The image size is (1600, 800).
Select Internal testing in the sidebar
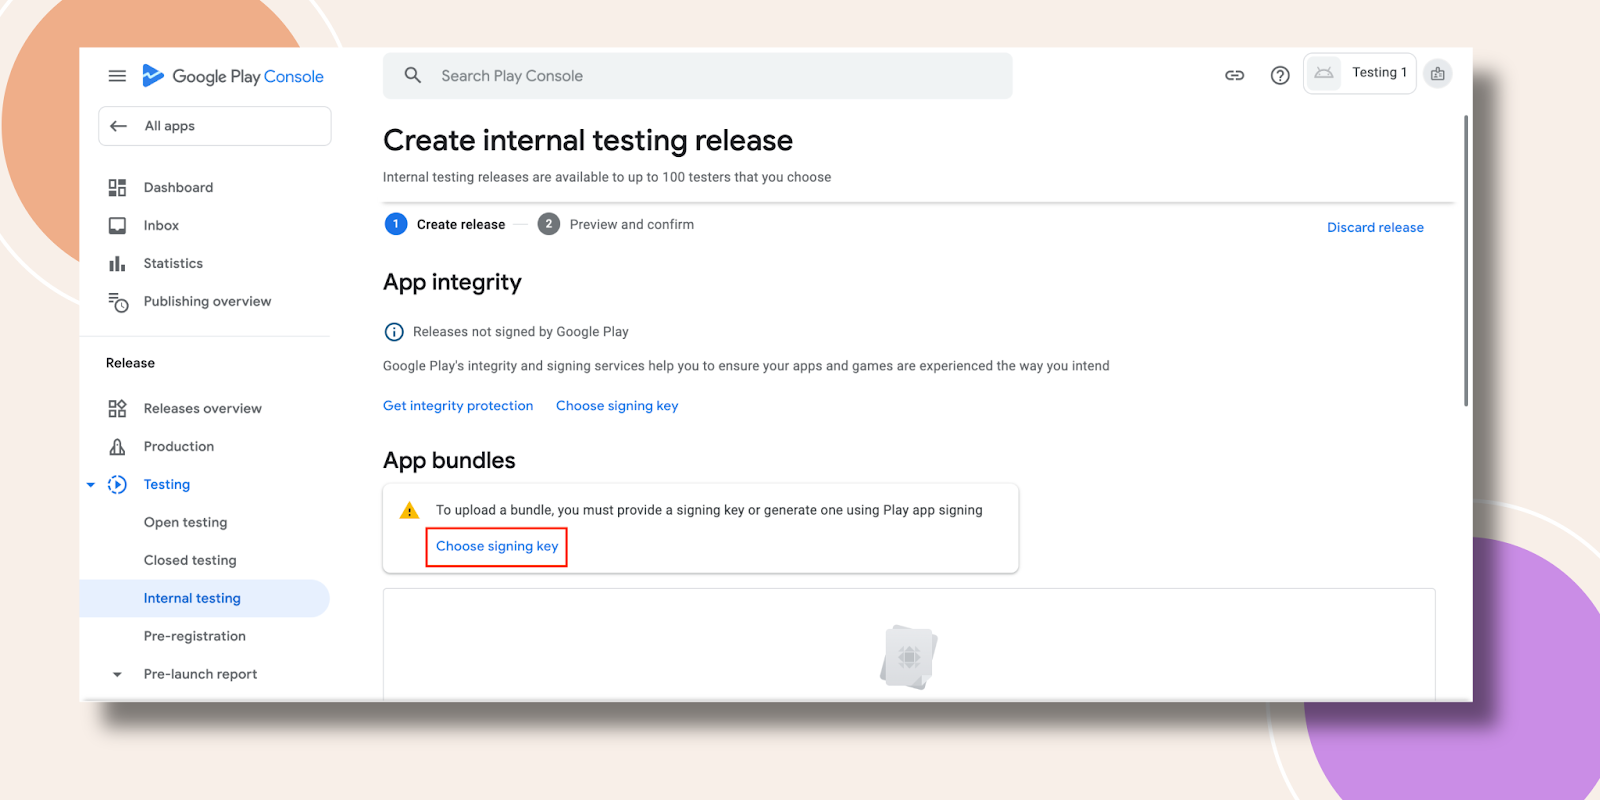point(204,598)
